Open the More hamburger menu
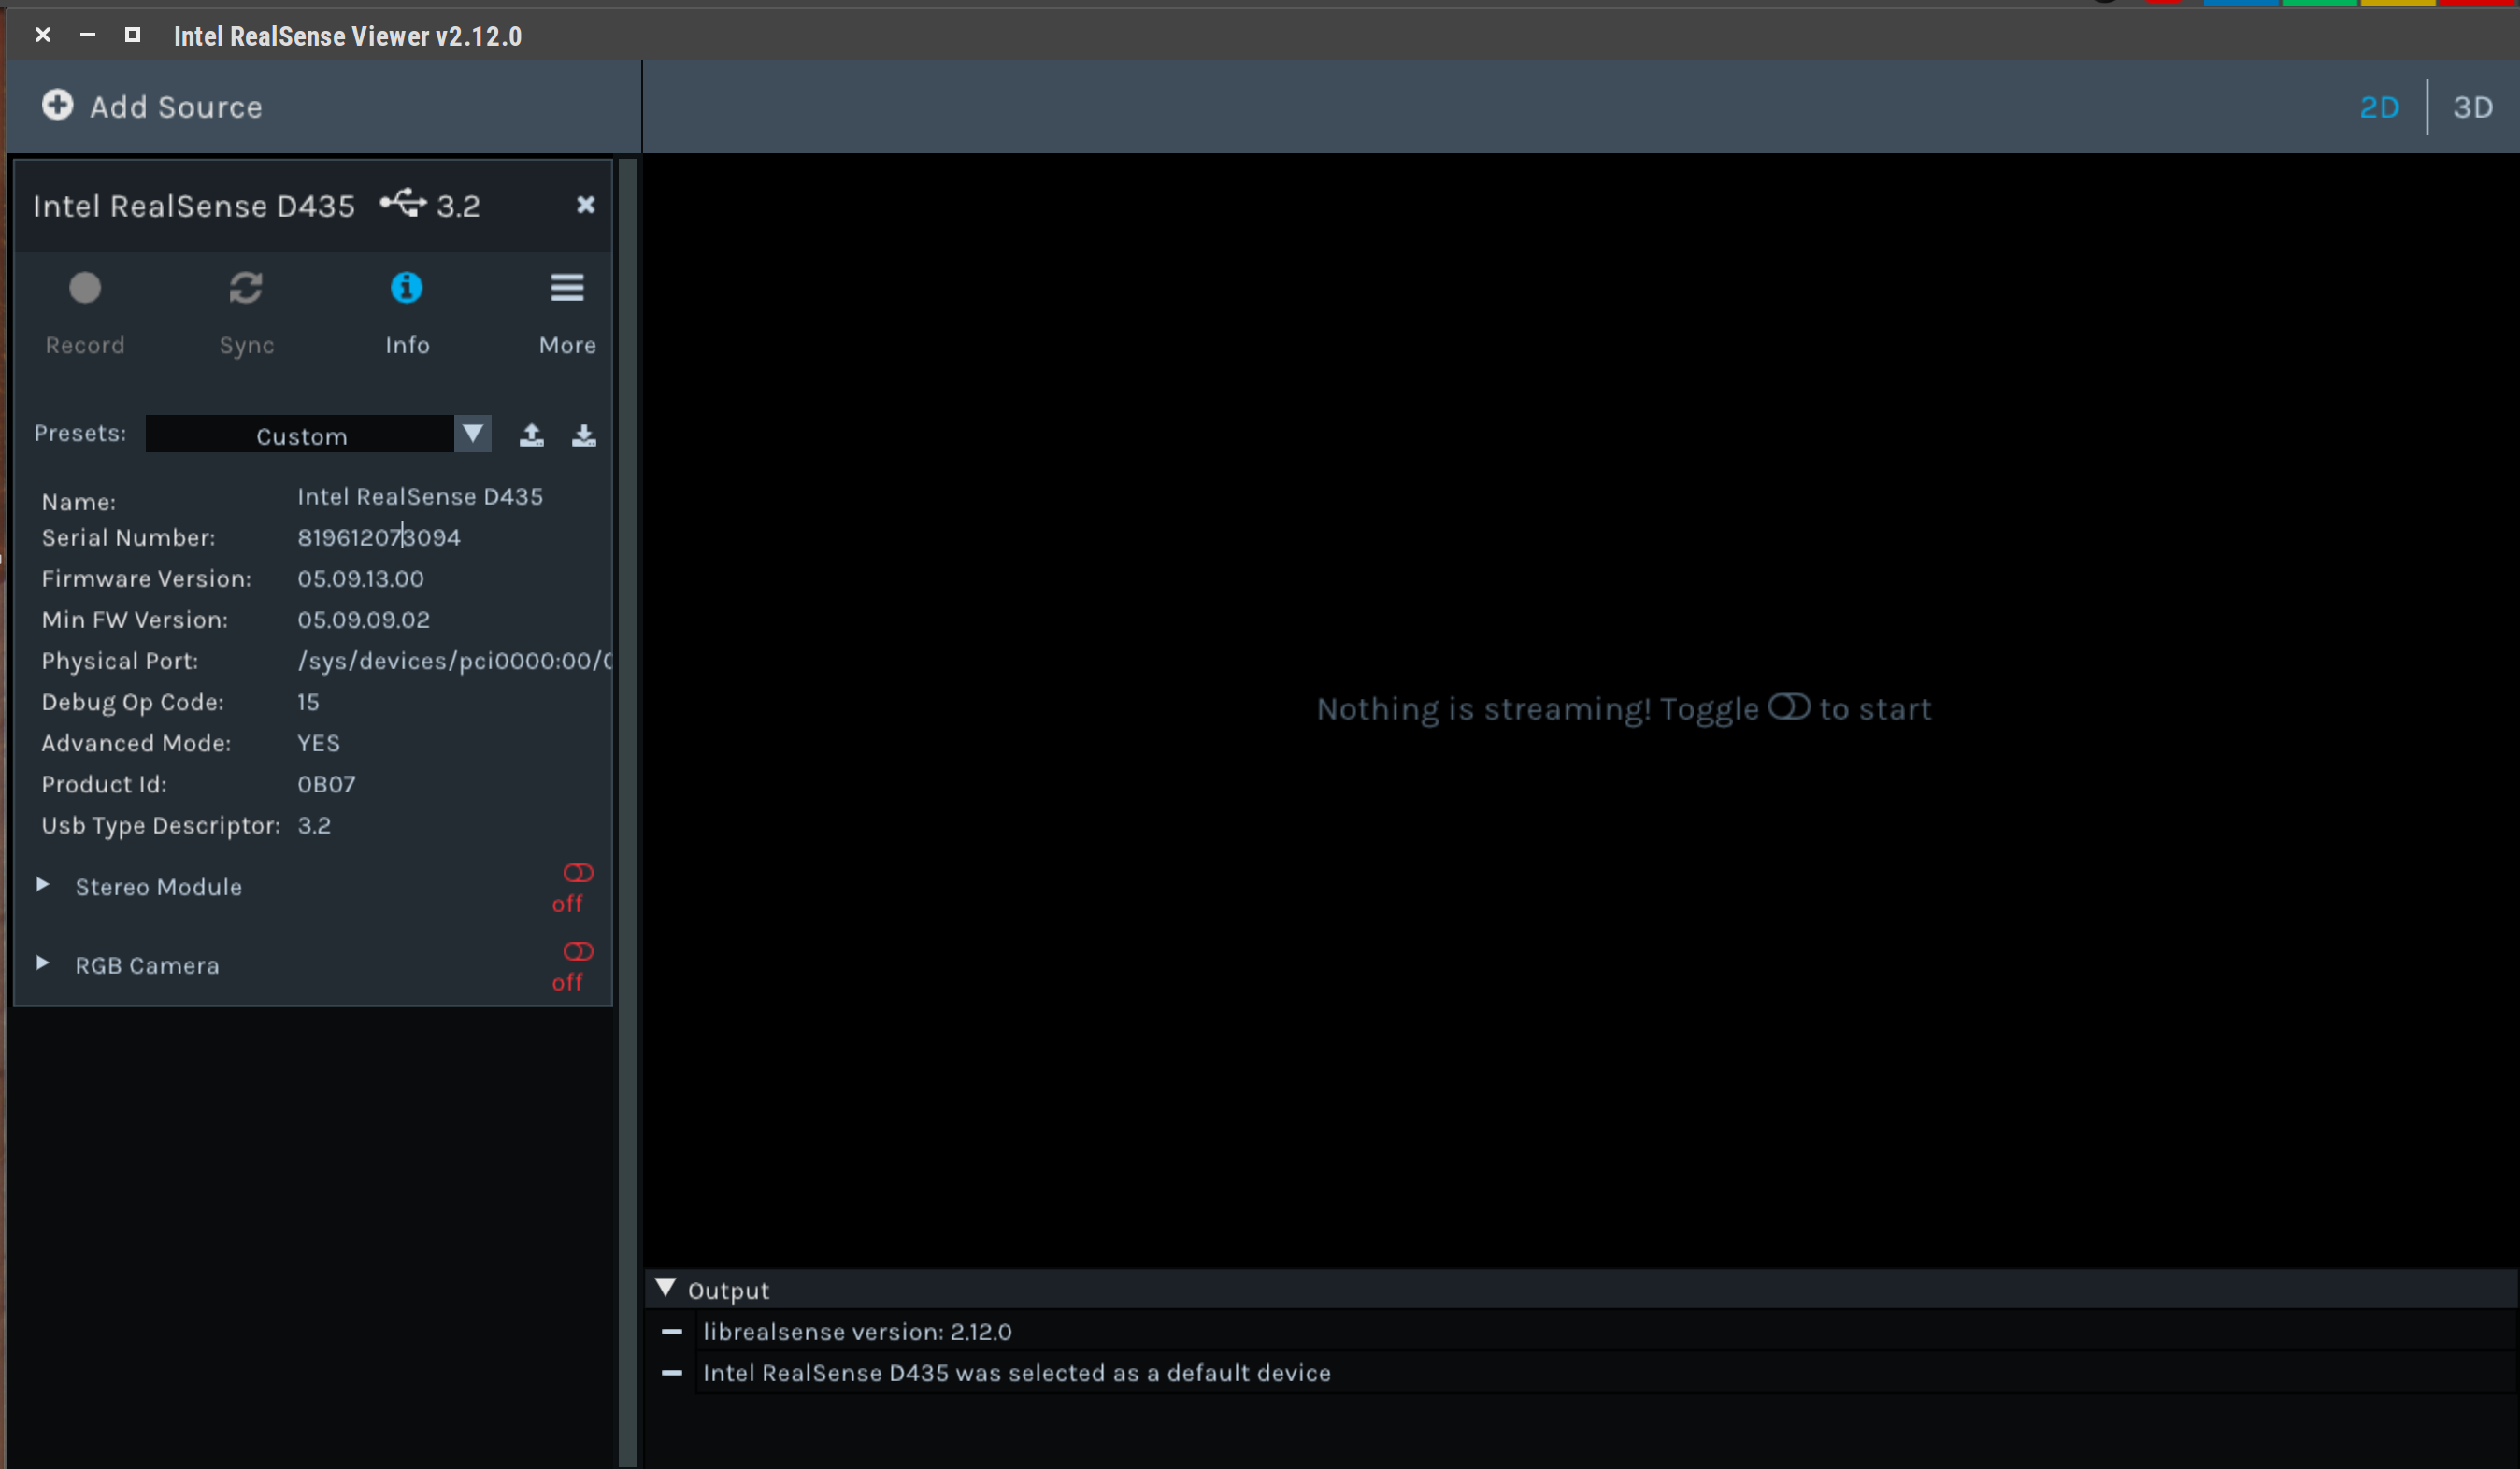 (x=567, y=289)
